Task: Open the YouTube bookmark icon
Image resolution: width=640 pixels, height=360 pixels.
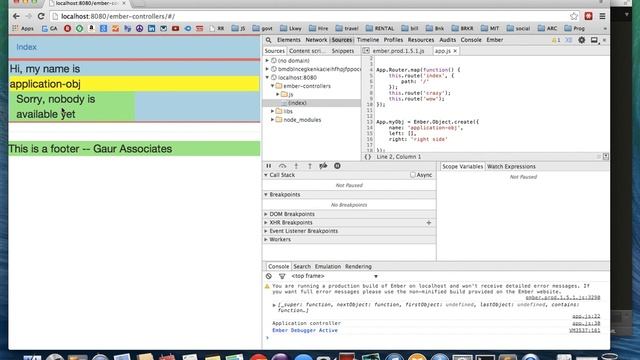Action: tap(176, 29)
